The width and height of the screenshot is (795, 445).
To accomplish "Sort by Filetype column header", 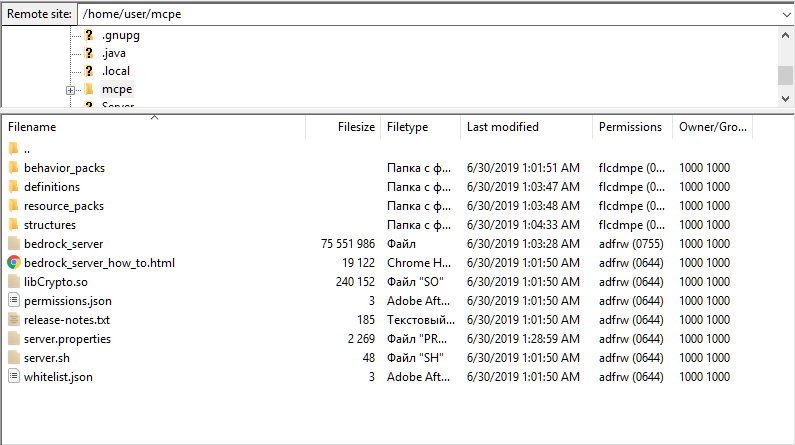I will tap(421, 127).
